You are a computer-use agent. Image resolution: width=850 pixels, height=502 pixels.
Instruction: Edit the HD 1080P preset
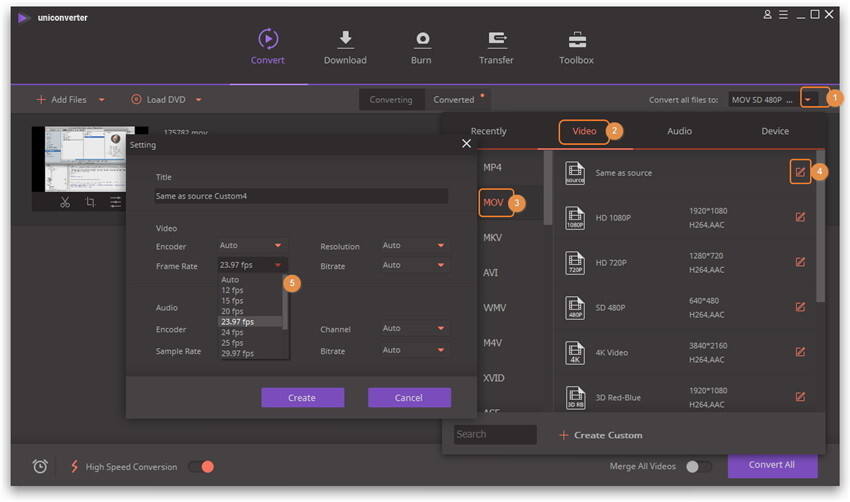tap(800, 217)
